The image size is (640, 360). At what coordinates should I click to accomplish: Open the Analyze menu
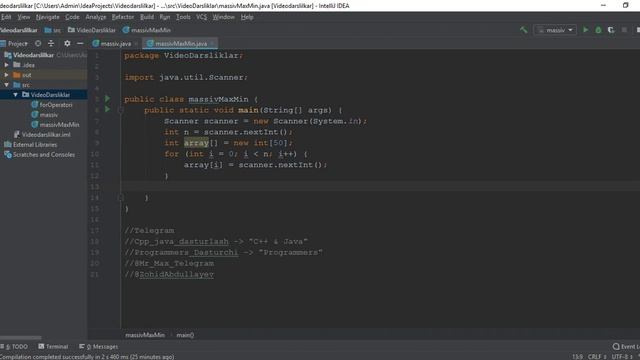[x=96, y=17]
